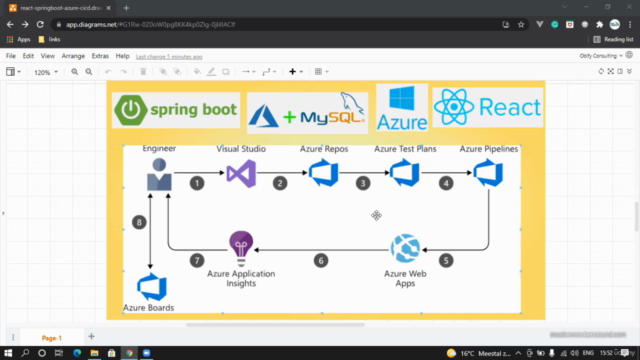
Task: Click the browser address bar URL
Action: tap(151, 24)
